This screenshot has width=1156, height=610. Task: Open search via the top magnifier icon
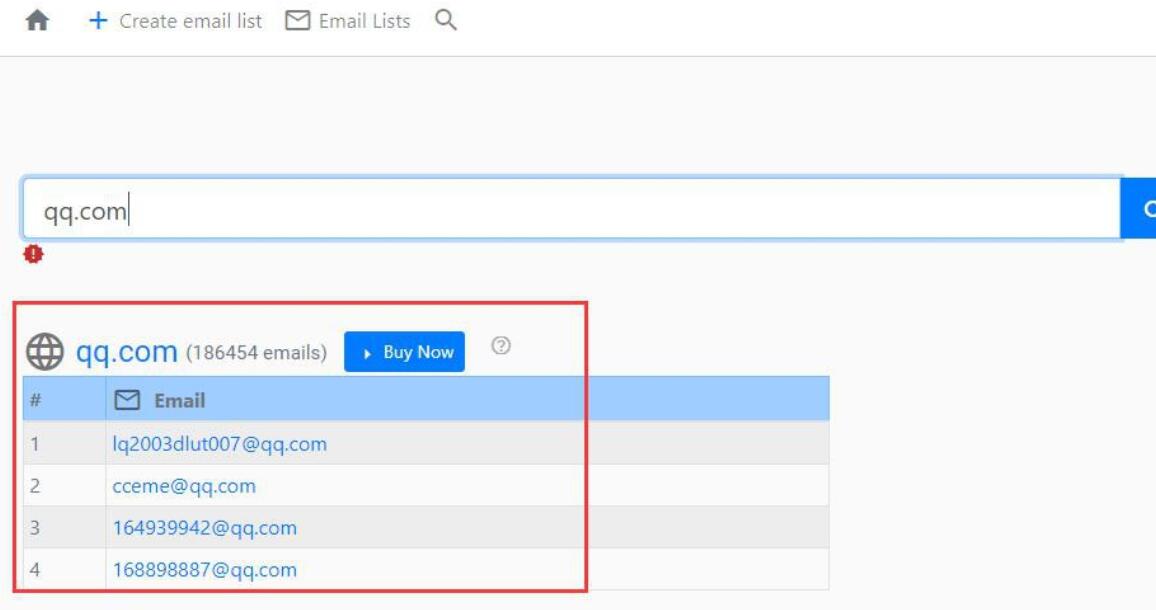coord(446,21)
